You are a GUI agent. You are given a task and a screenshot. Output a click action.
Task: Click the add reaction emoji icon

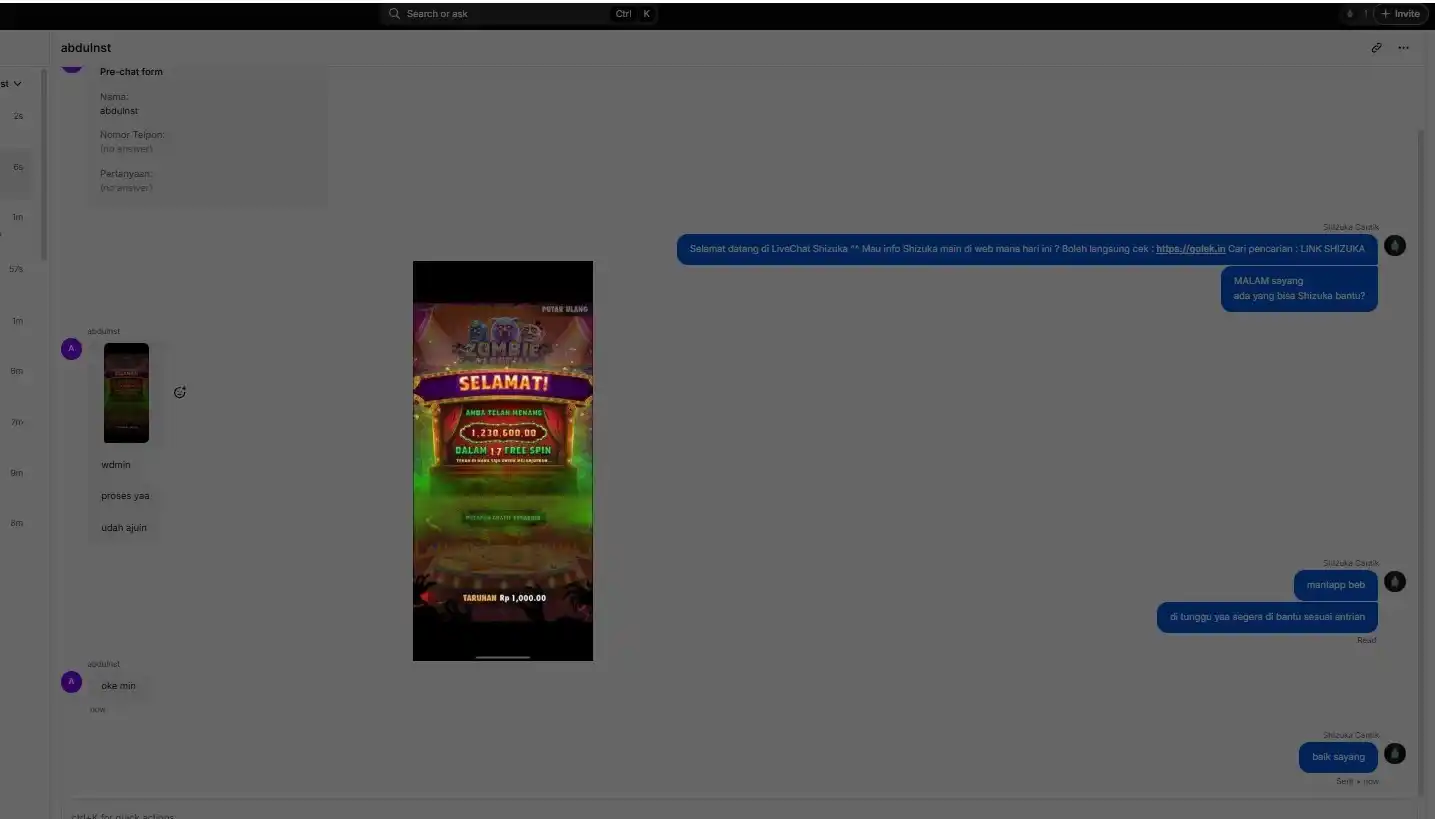click(x=180, y=392)
